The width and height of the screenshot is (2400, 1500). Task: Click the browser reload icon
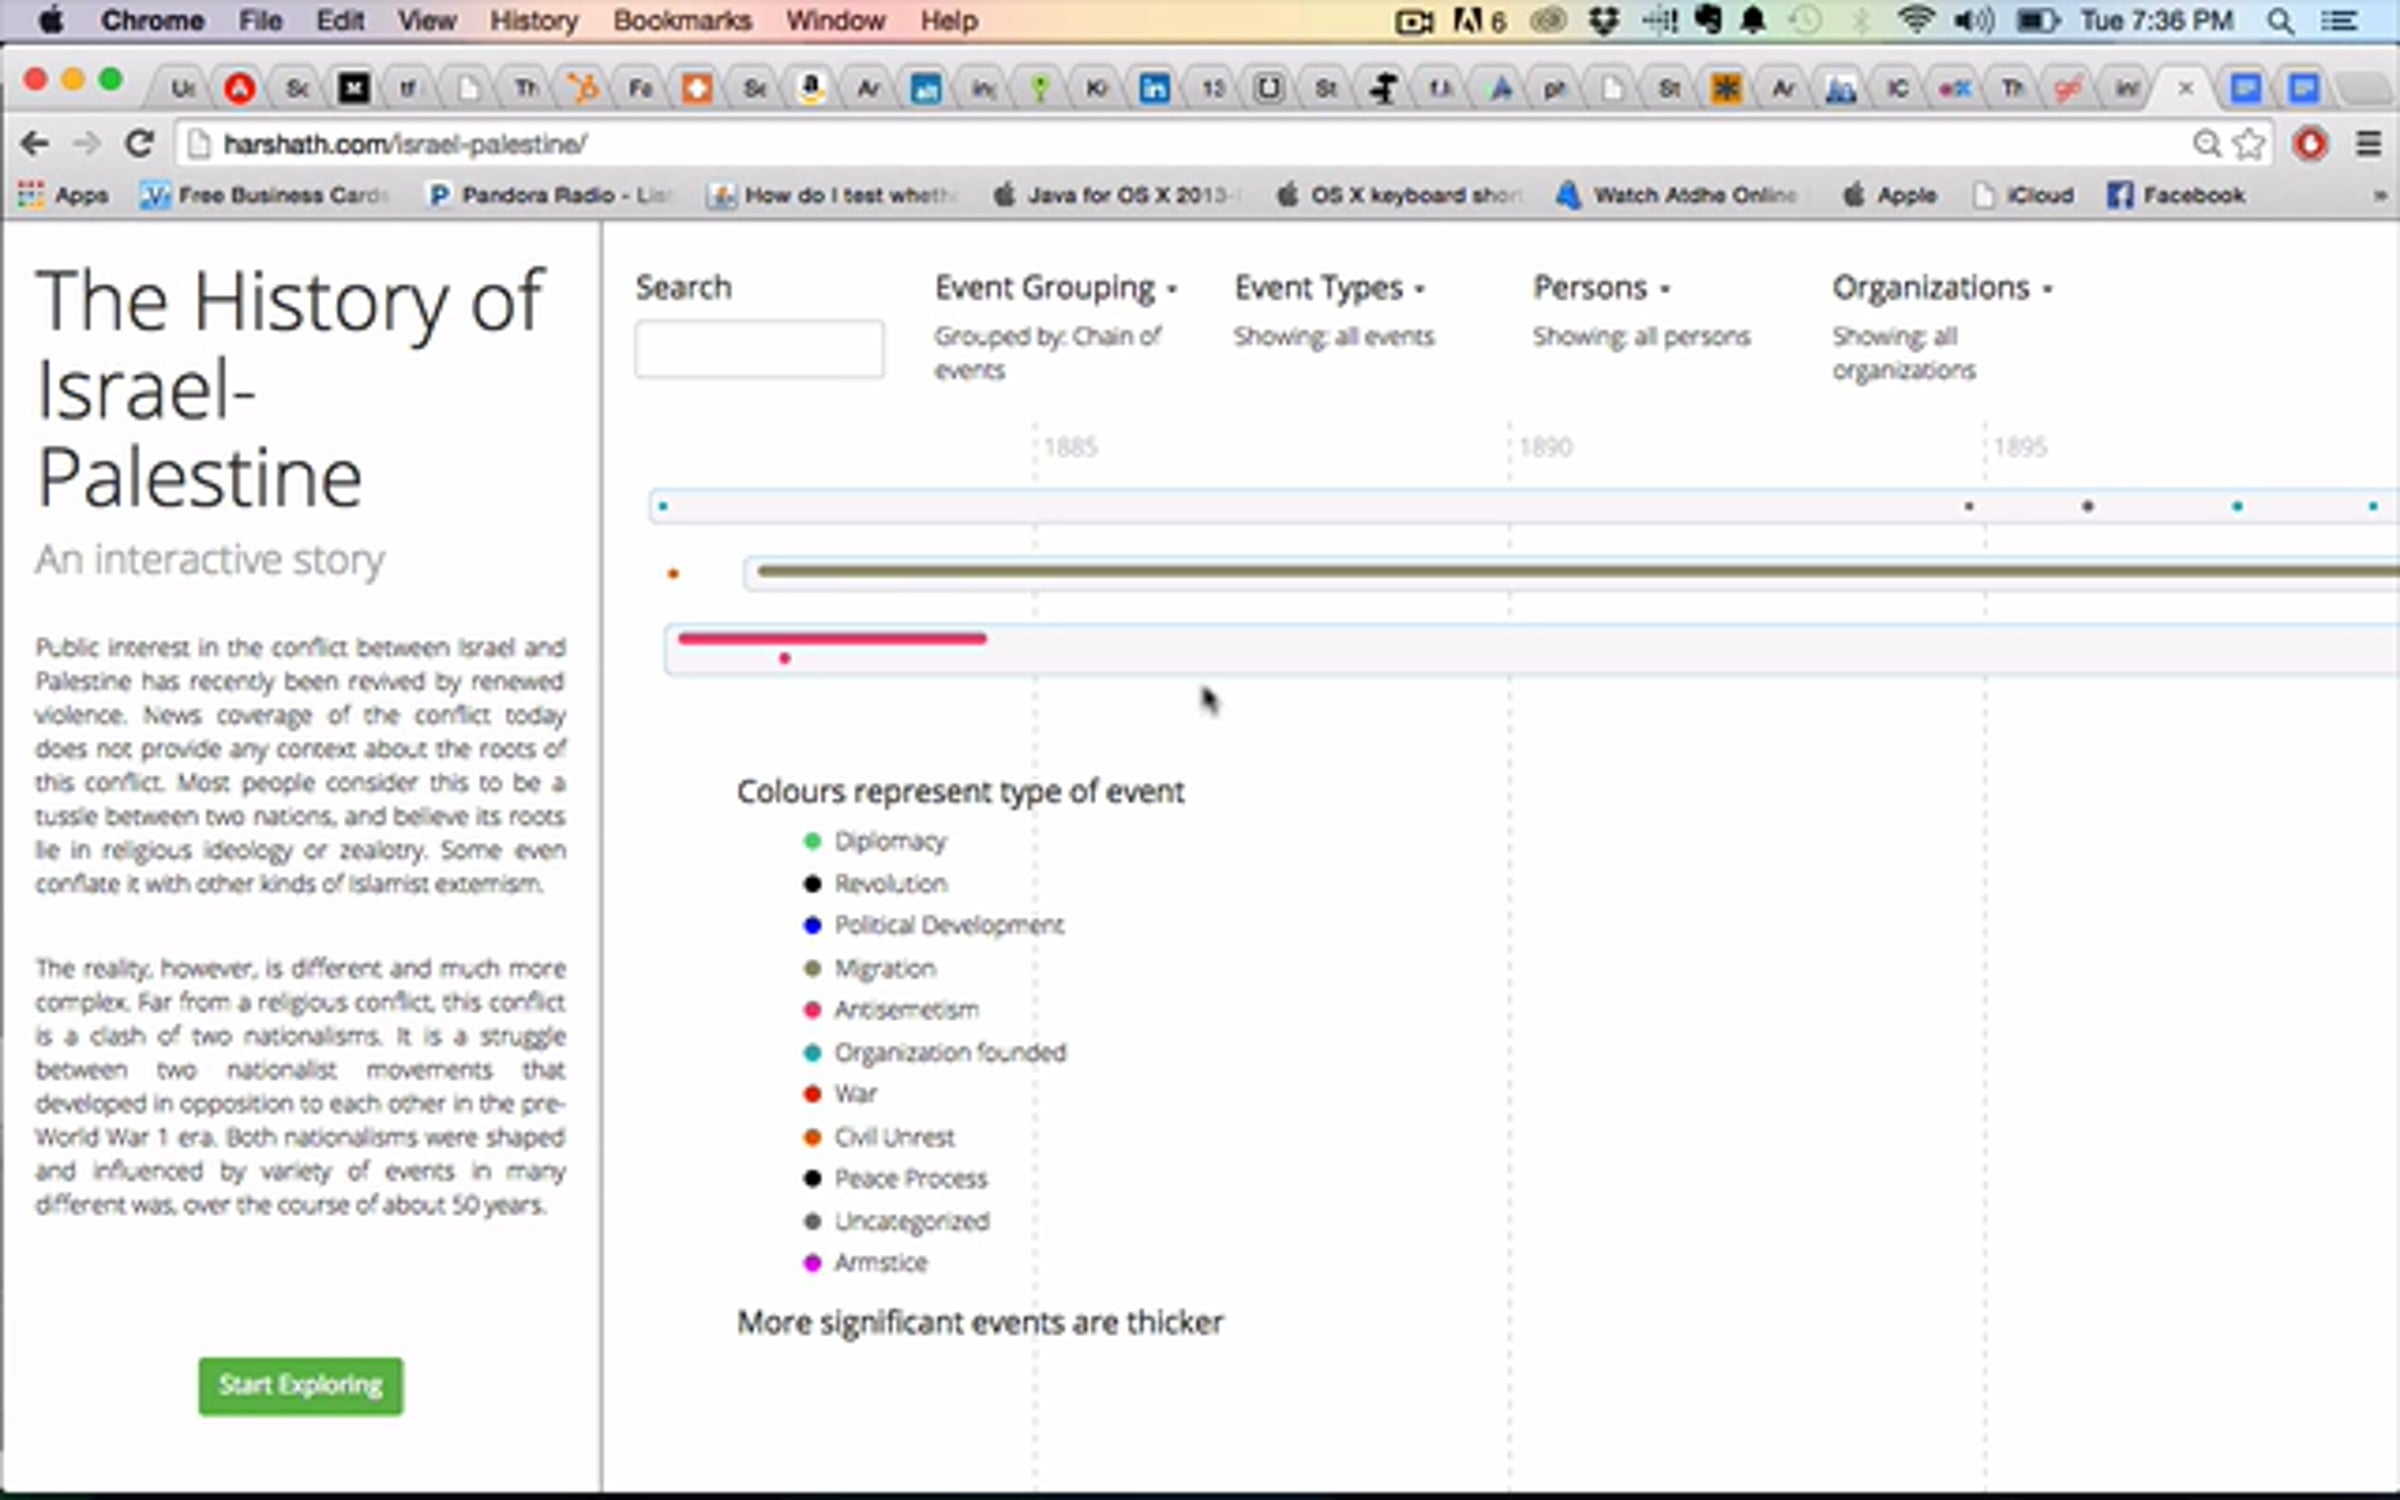[139, 144]
